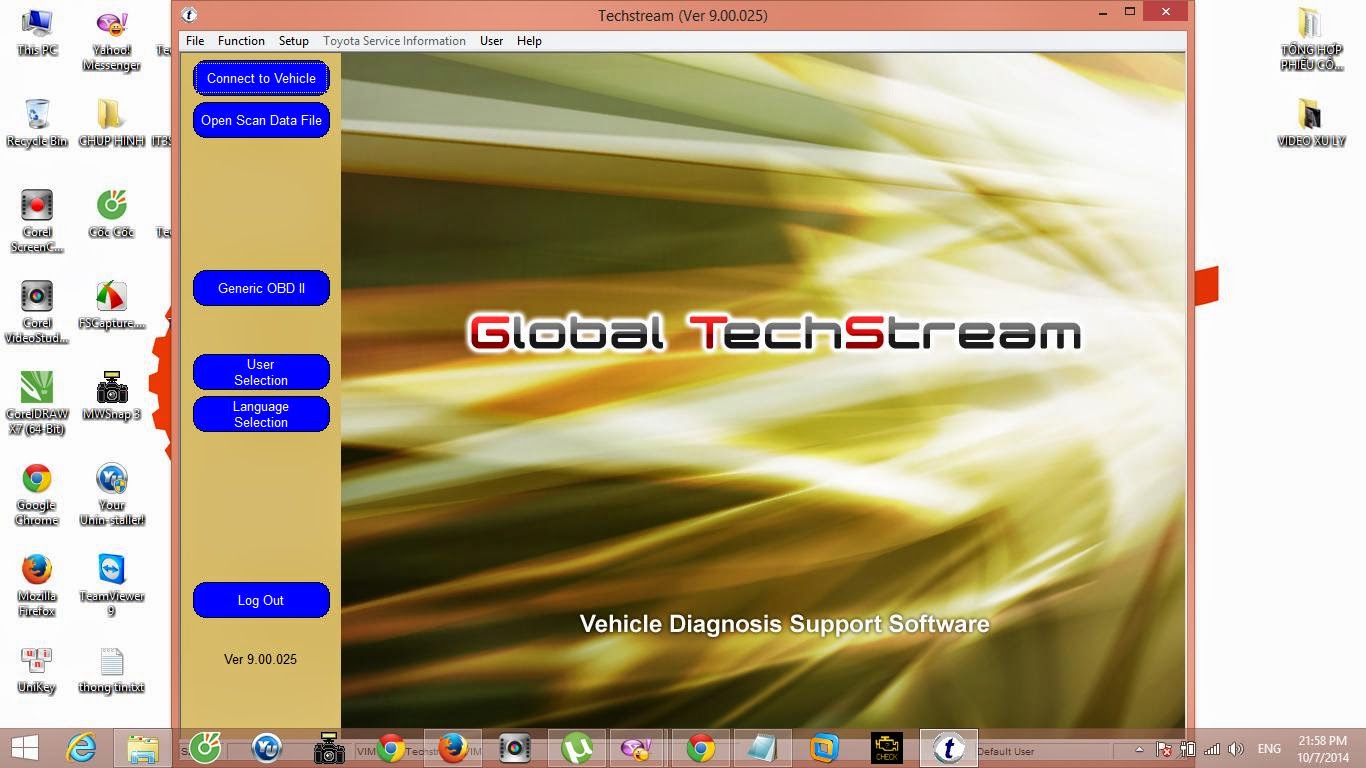Select the Corel VideoStudio desktop icon
The image size is (1366, 768).
click(37, 312)
